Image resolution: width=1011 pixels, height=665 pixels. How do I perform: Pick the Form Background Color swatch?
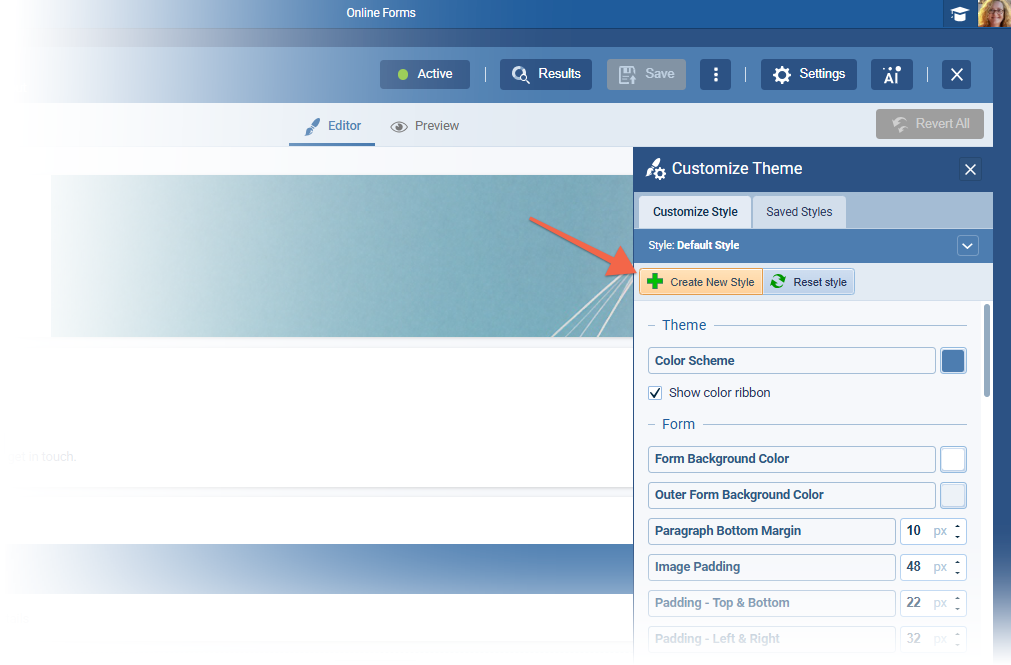click(953, 459)
